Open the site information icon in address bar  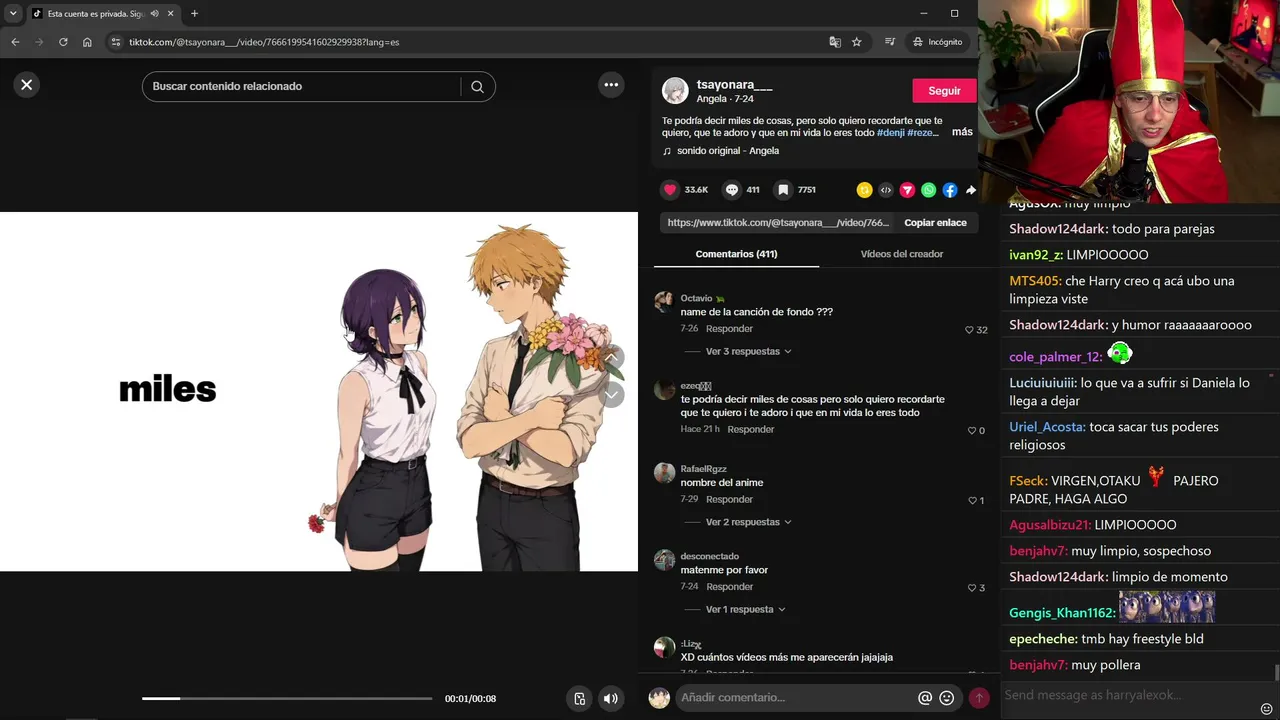point(116,42)
